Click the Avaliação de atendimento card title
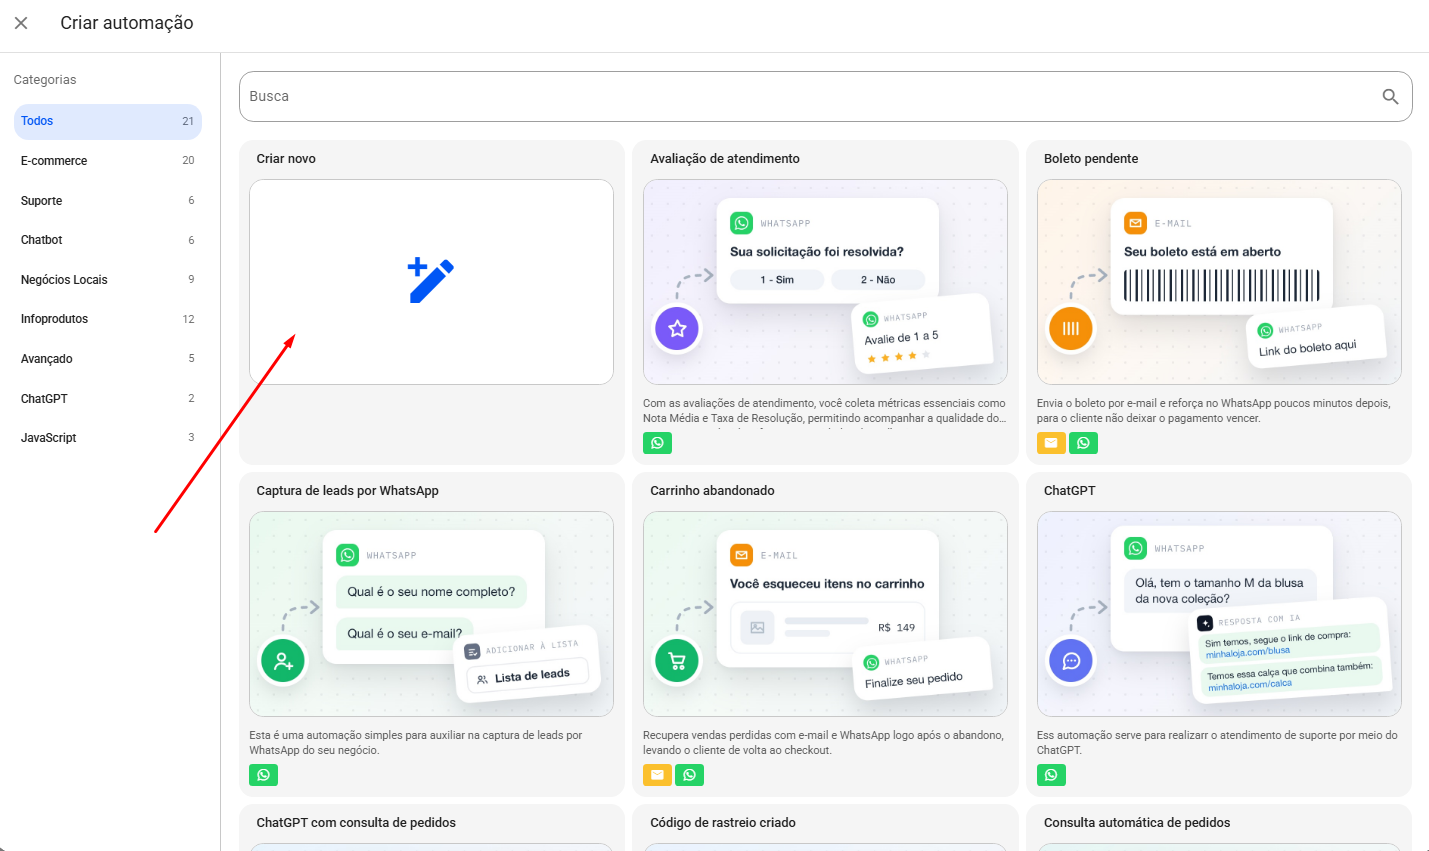 [x=725, y=159]
